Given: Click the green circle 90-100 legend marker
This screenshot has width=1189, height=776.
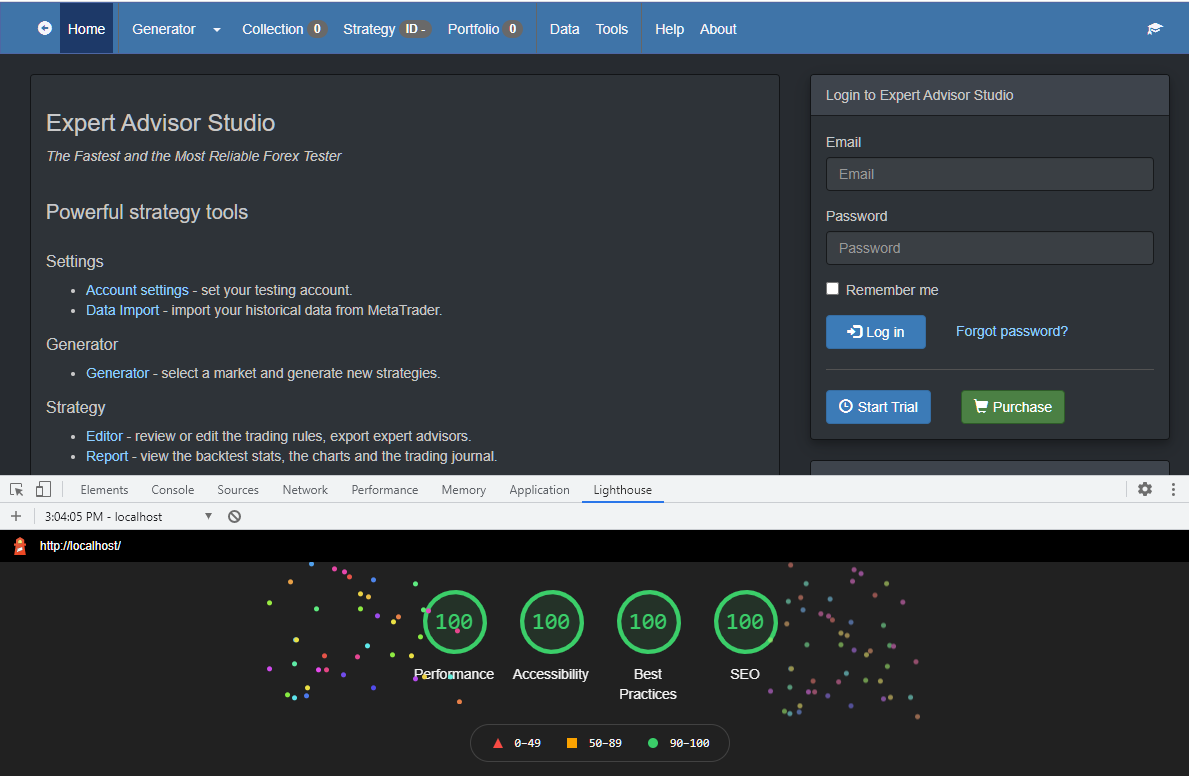Looking at the screenshot, I should pyautogui.click(x=653, y=743).
